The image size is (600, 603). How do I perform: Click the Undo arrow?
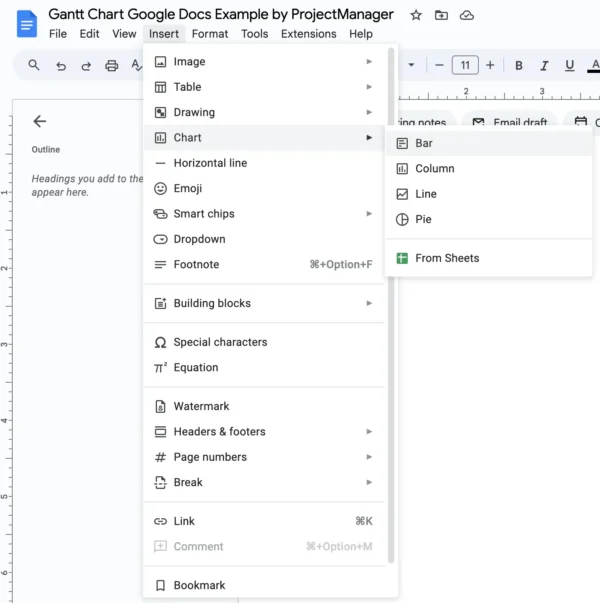[x=61, y=66]
